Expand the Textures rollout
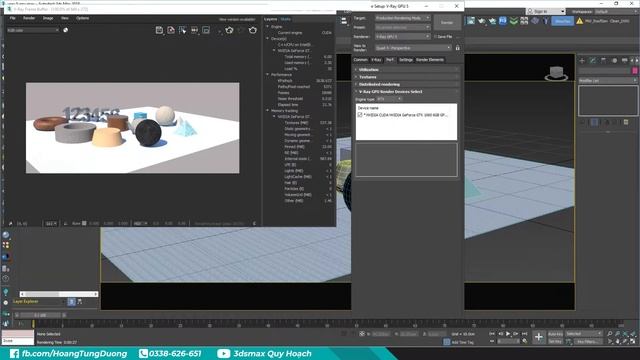The width and height of the screenshot is (640, 360). coord(406,77)
